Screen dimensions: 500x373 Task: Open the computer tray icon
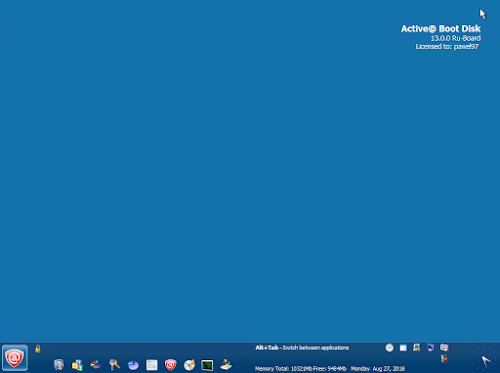point(417,348)
